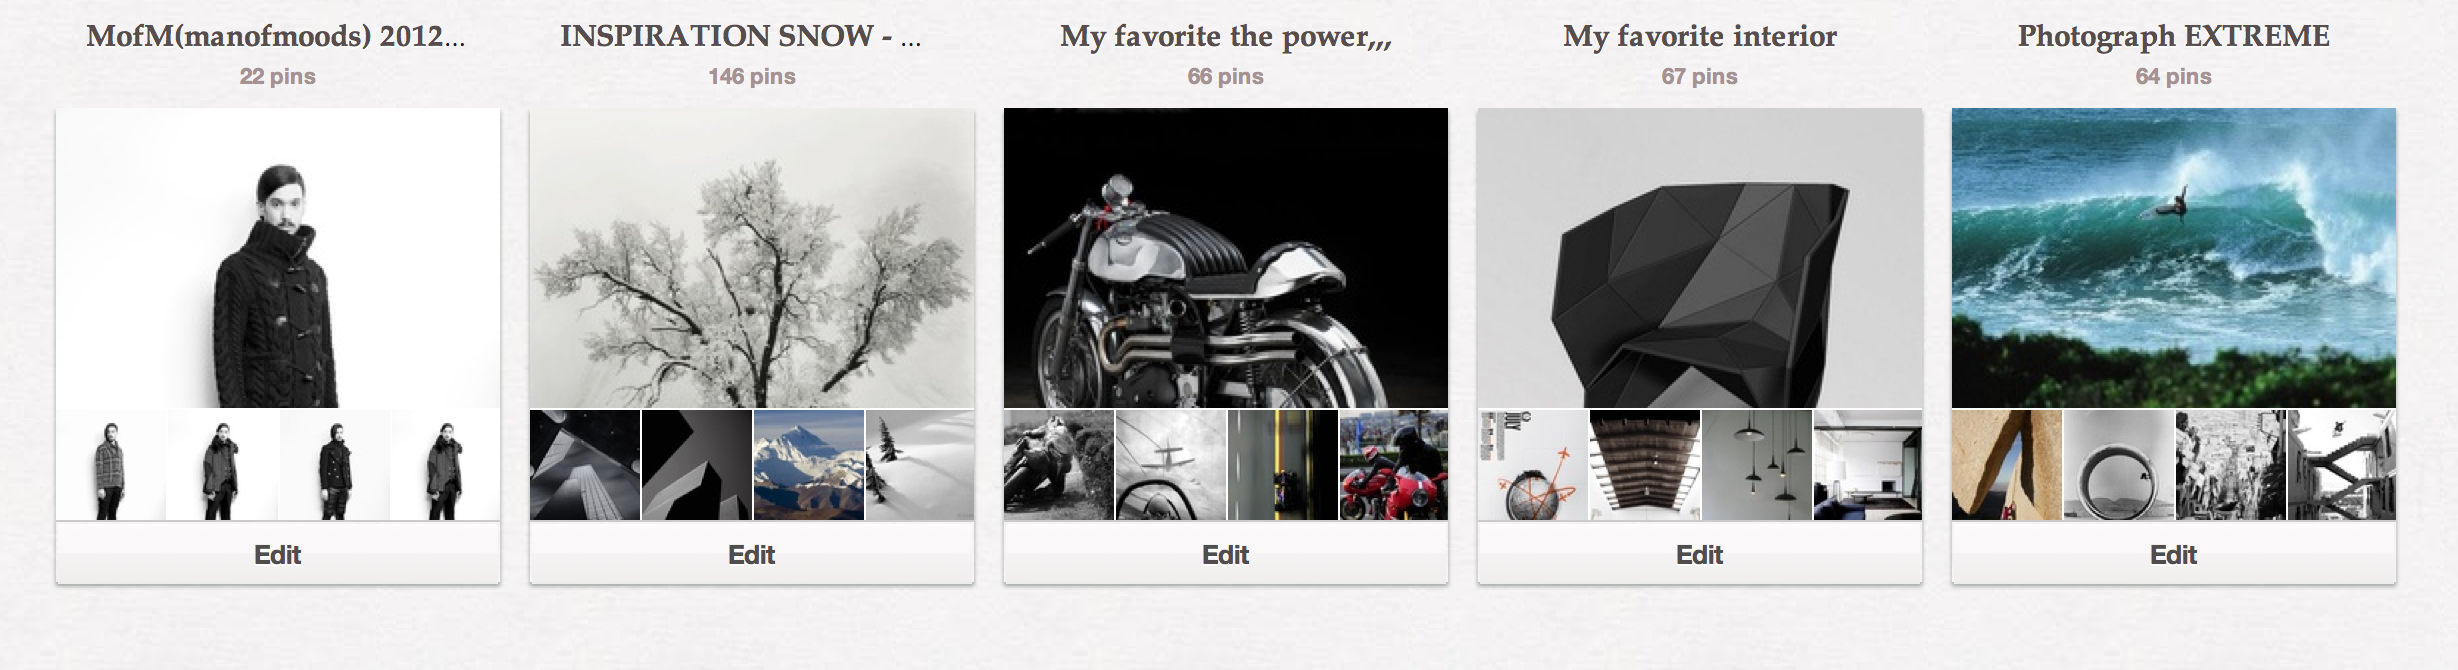2458x670 pixels.
Task: Click Edit under My favorite interior board
Action: tap(1700, 553)
